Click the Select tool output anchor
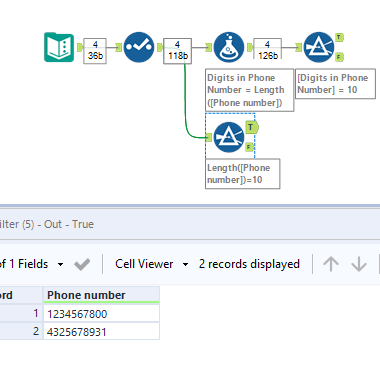The image size is (380, 365). pyautogui.click(x=159, y=47)
